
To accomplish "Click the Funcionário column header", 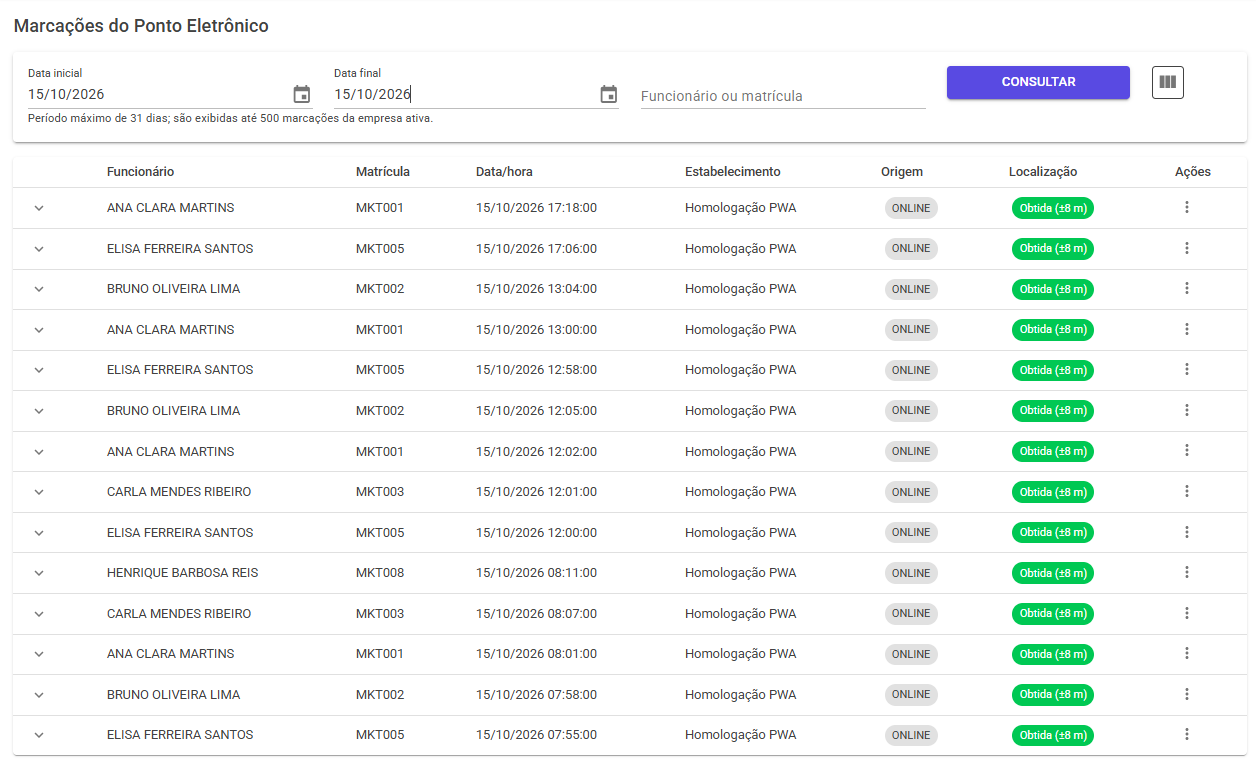I will click(141, 172).
